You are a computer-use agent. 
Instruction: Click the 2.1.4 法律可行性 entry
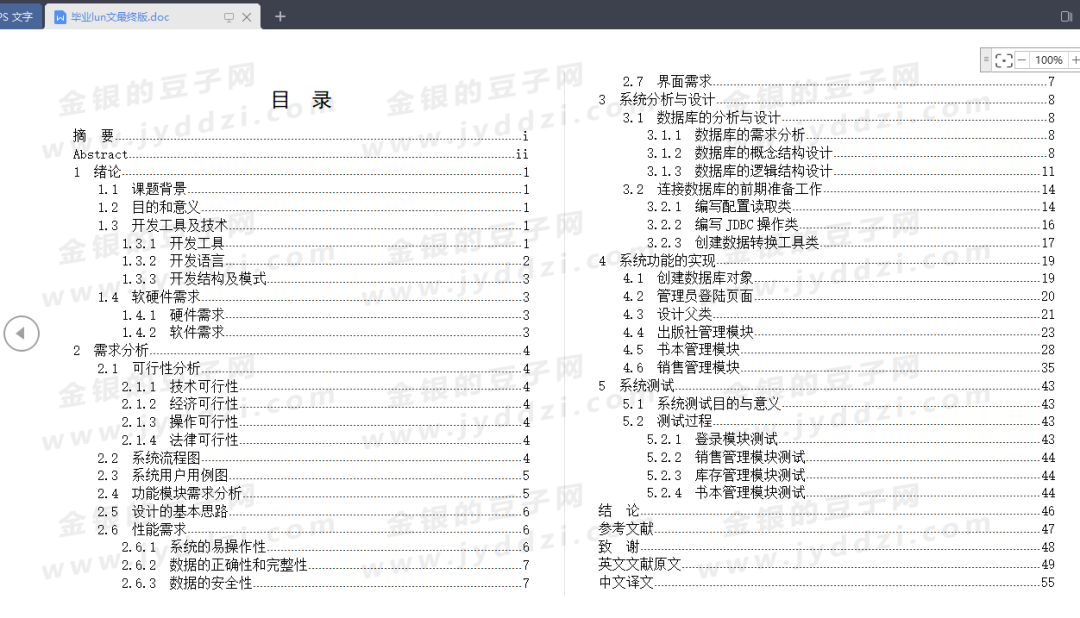pos(325,440)
